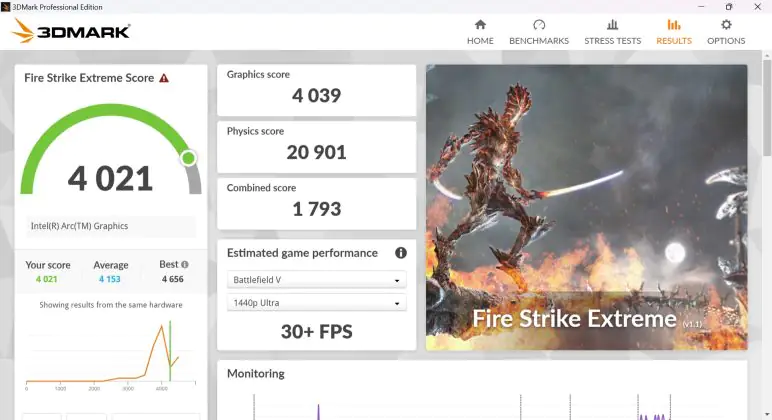Minimize the 3DMark window
Image resolution: width=772 pixels, height=420 pixels.
click(701, 6)
